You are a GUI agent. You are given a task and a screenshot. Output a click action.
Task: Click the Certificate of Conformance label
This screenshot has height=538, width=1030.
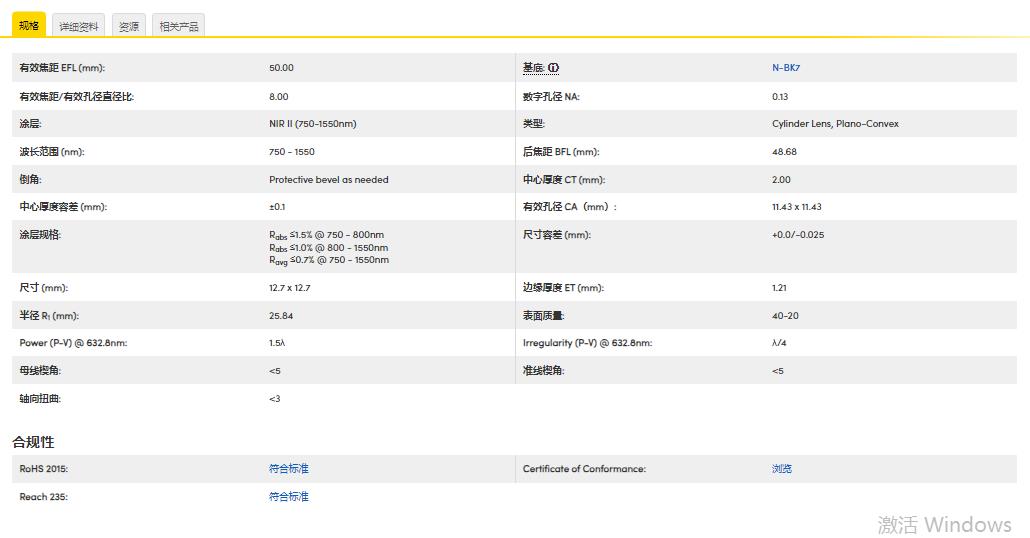584,468
